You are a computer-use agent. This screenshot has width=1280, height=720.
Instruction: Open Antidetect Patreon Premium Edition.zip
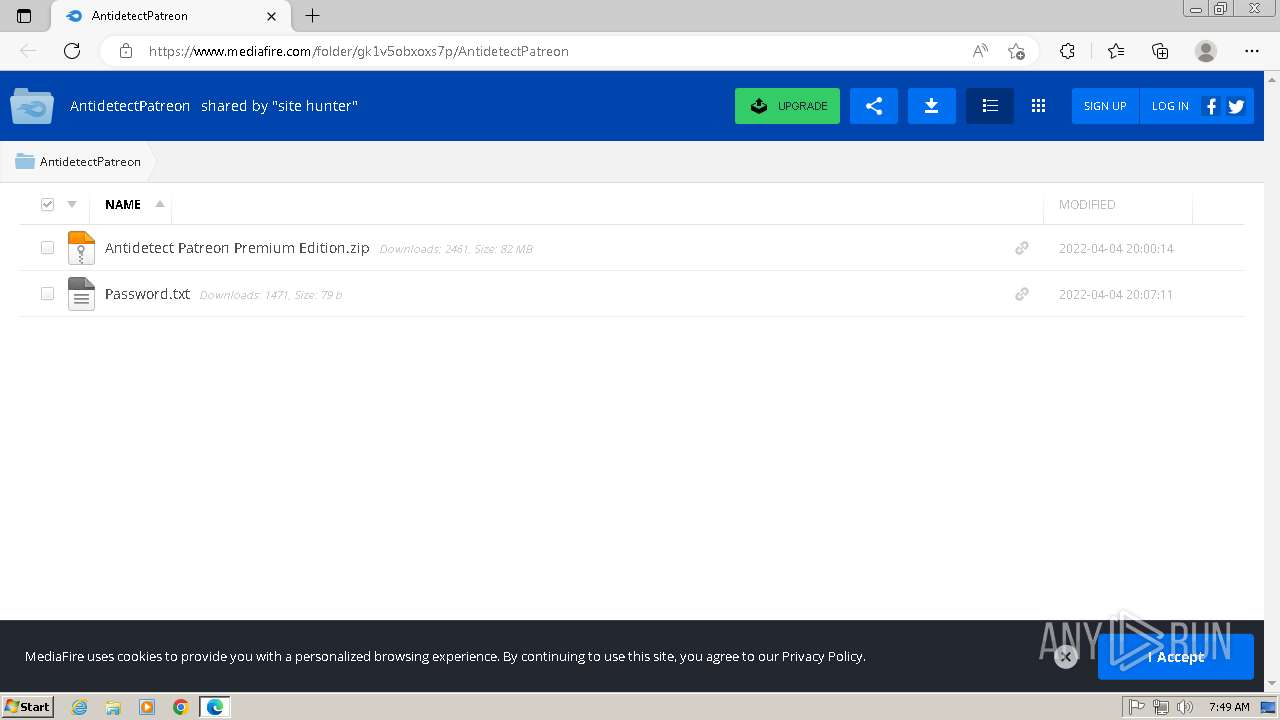(x=237, y=248)
